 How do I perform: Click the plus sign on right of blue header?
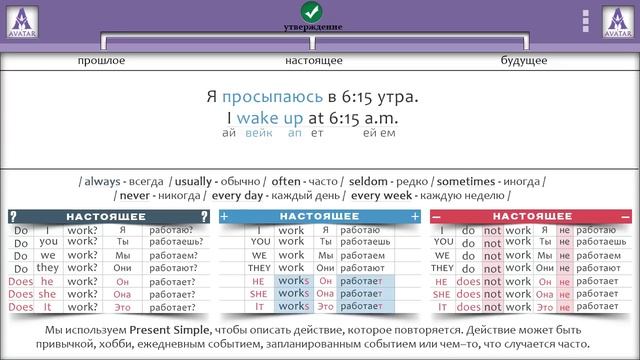[x=415, y=216]
